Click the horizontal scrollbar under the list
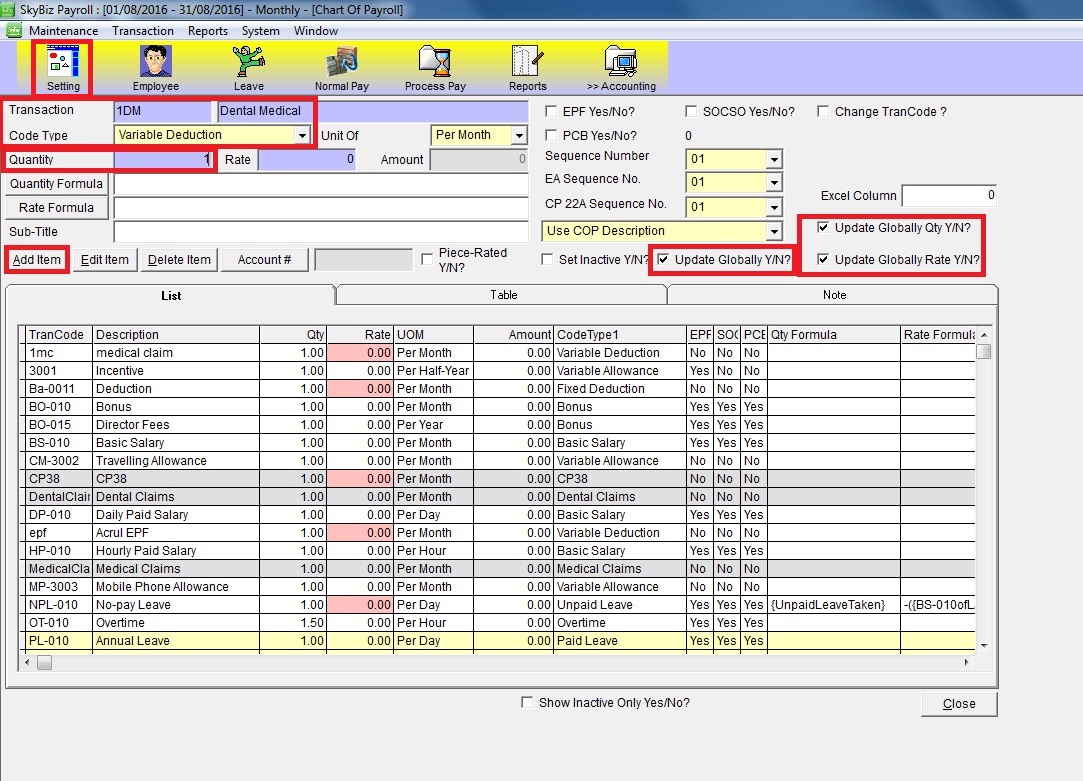This screenshot has height=781, width=1083. pyautogui.click(x=500, y=662)
